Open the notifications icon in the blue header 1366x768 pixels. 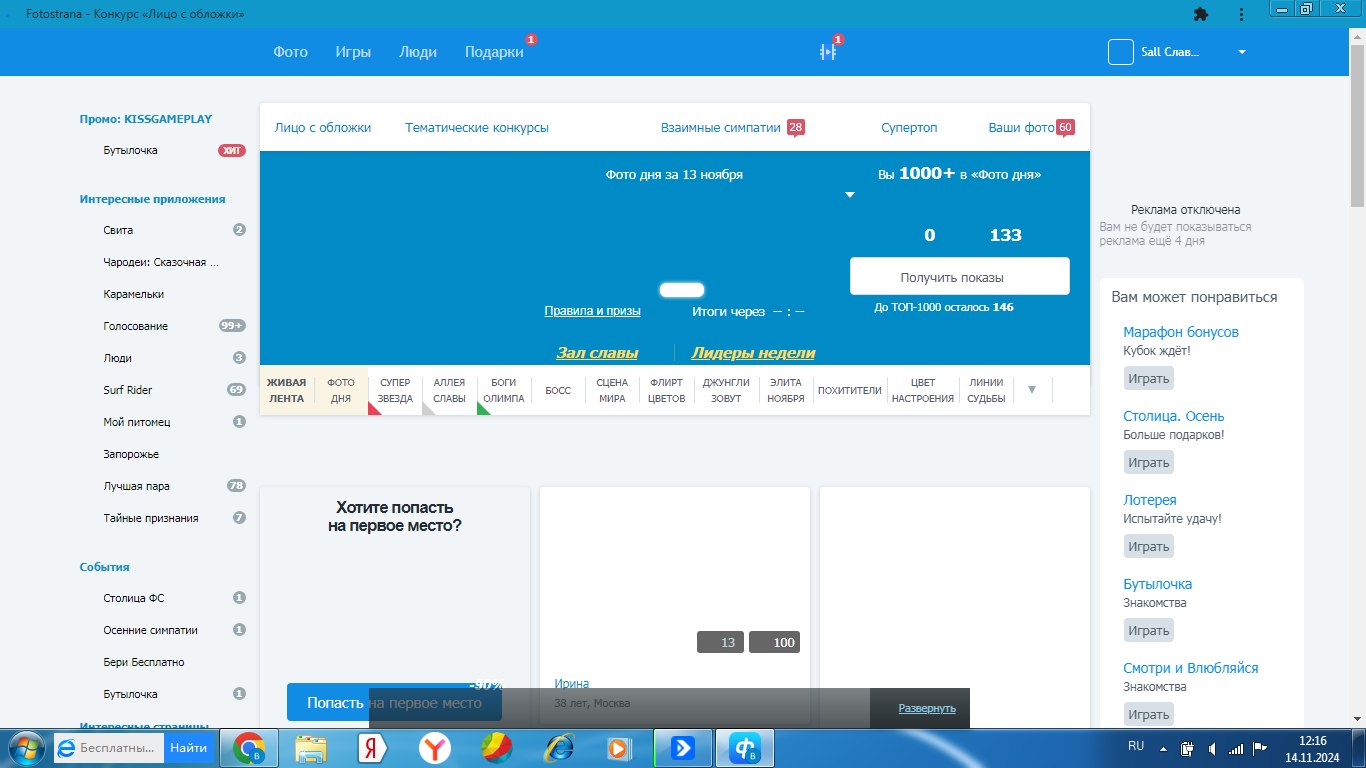827,52
